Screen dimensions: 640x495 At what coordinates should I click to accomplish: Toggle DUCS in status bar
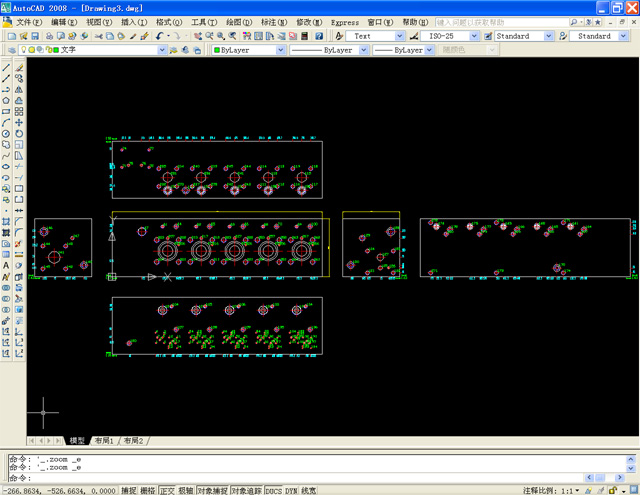273,491
